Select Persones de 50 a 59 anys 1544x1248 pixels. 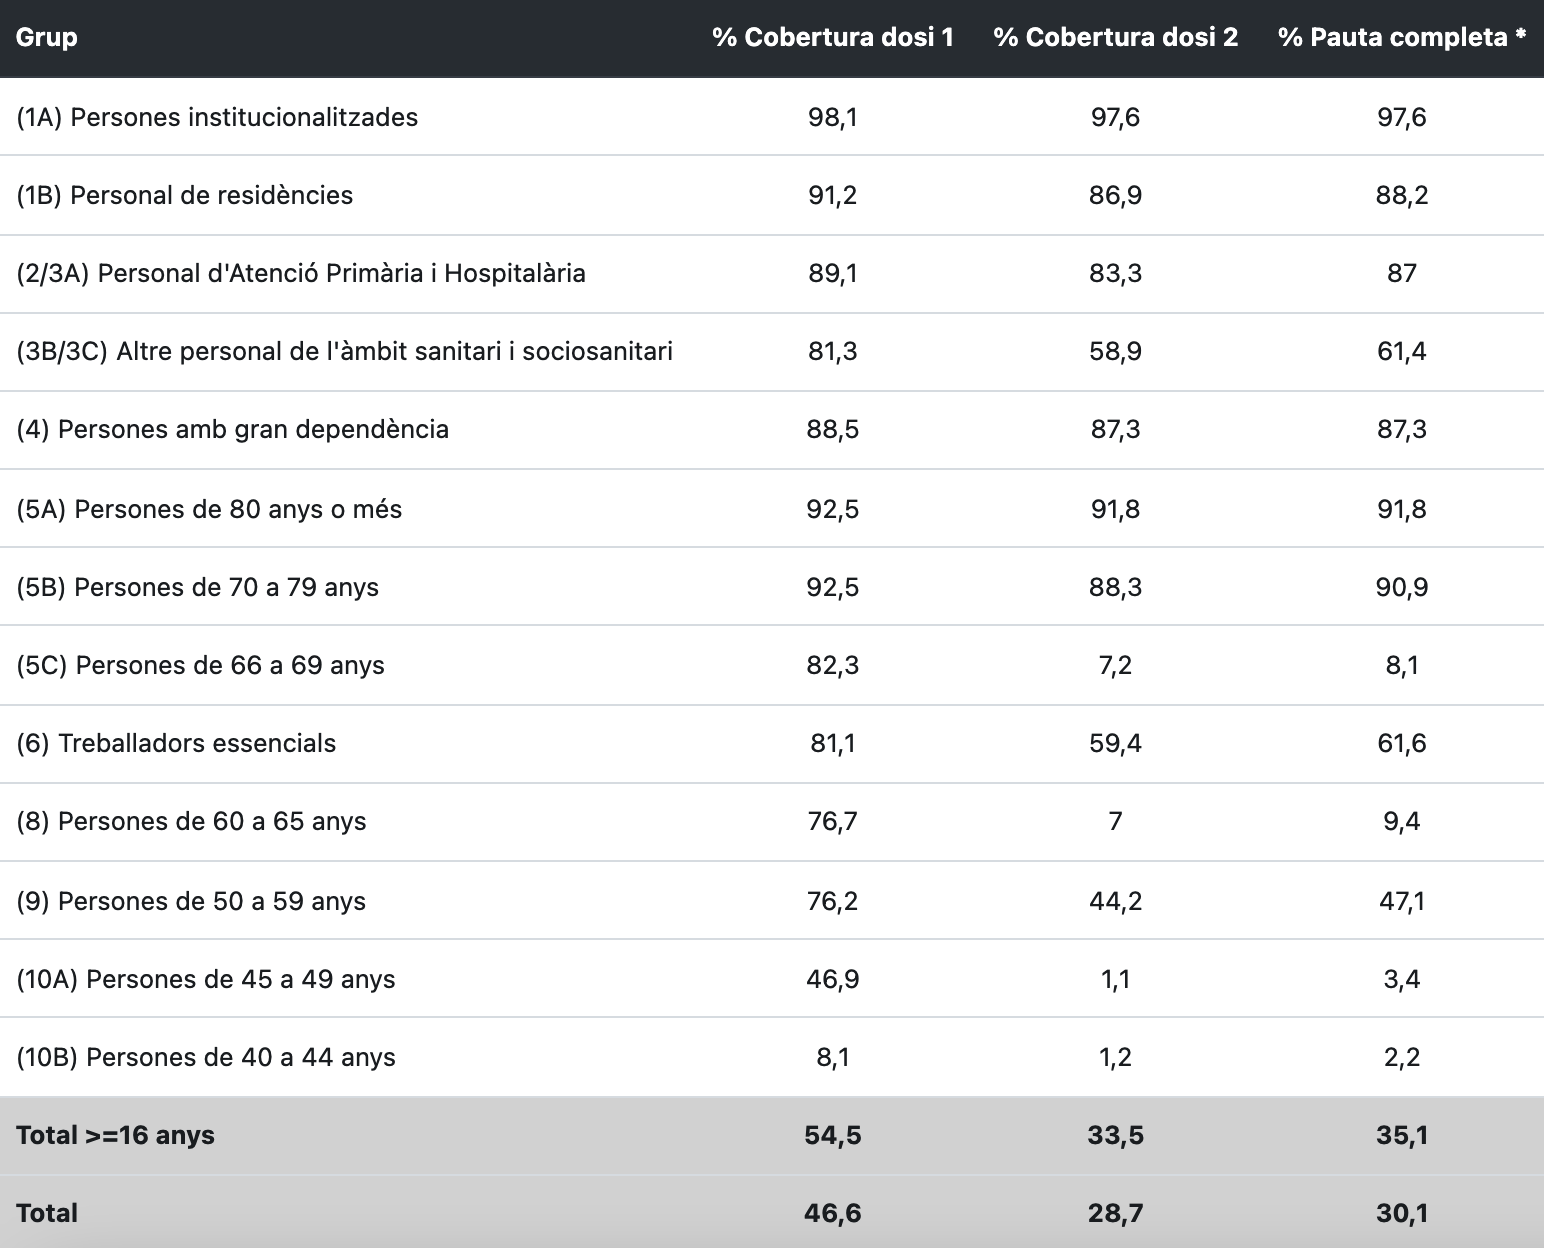tap(191, 901)
